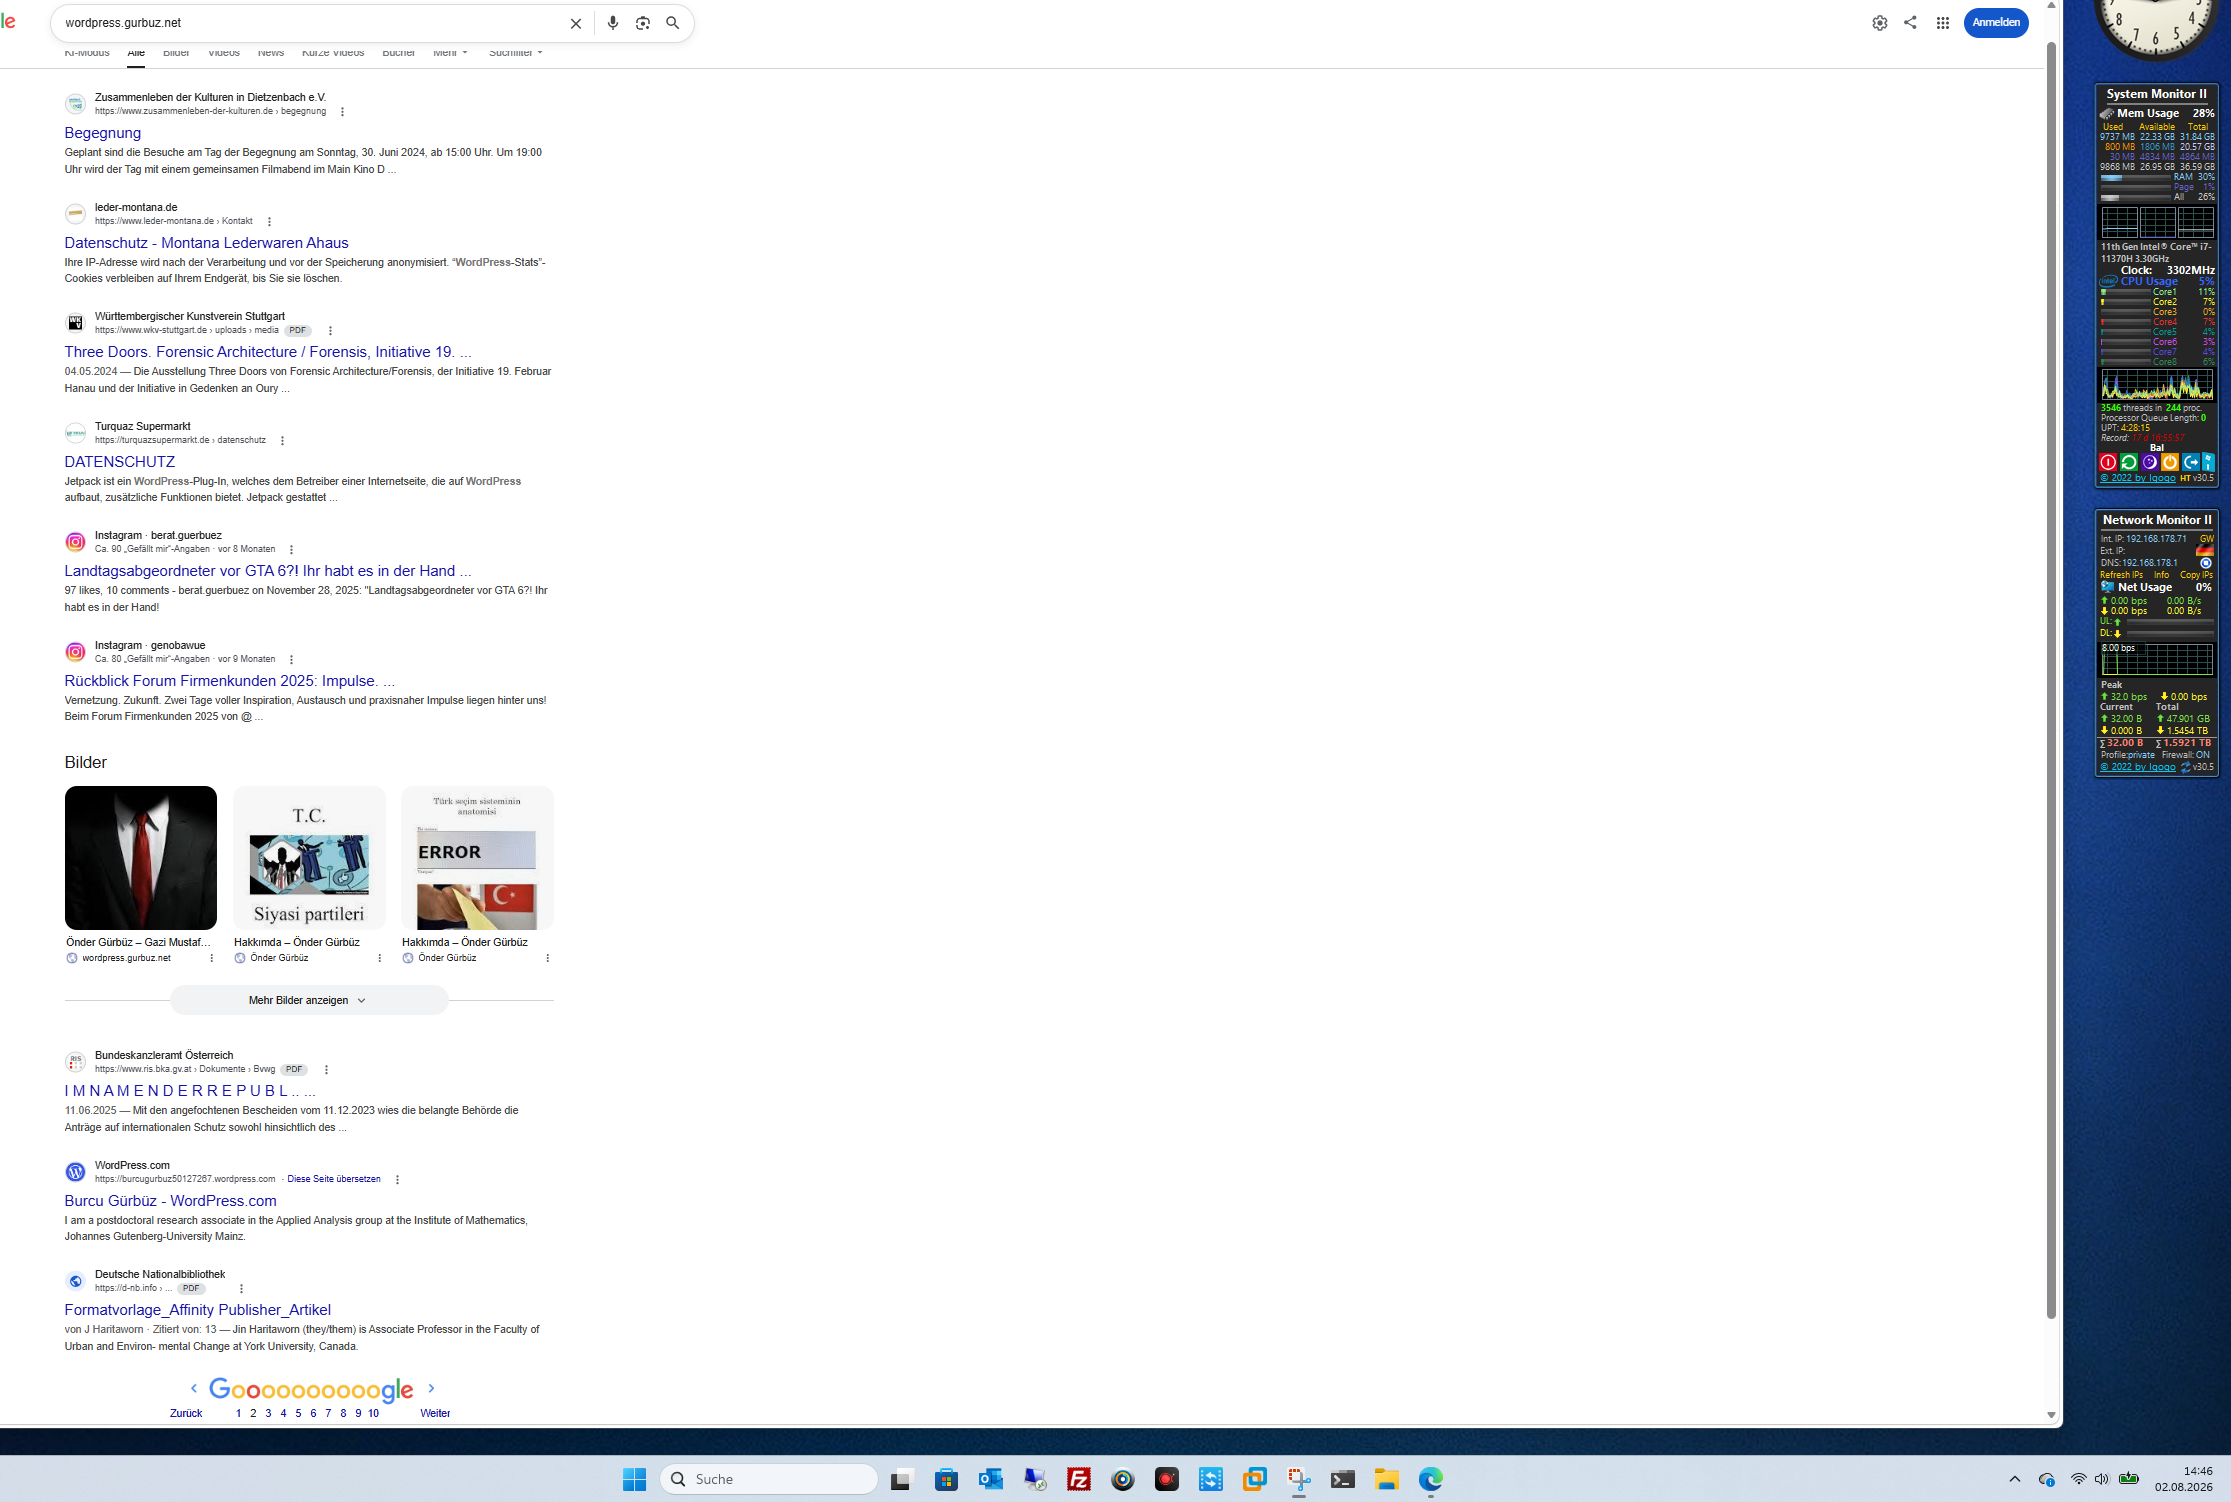Open the Three Doors Forensic Architecture result
2231x1502 pixels.
(268, 352)
